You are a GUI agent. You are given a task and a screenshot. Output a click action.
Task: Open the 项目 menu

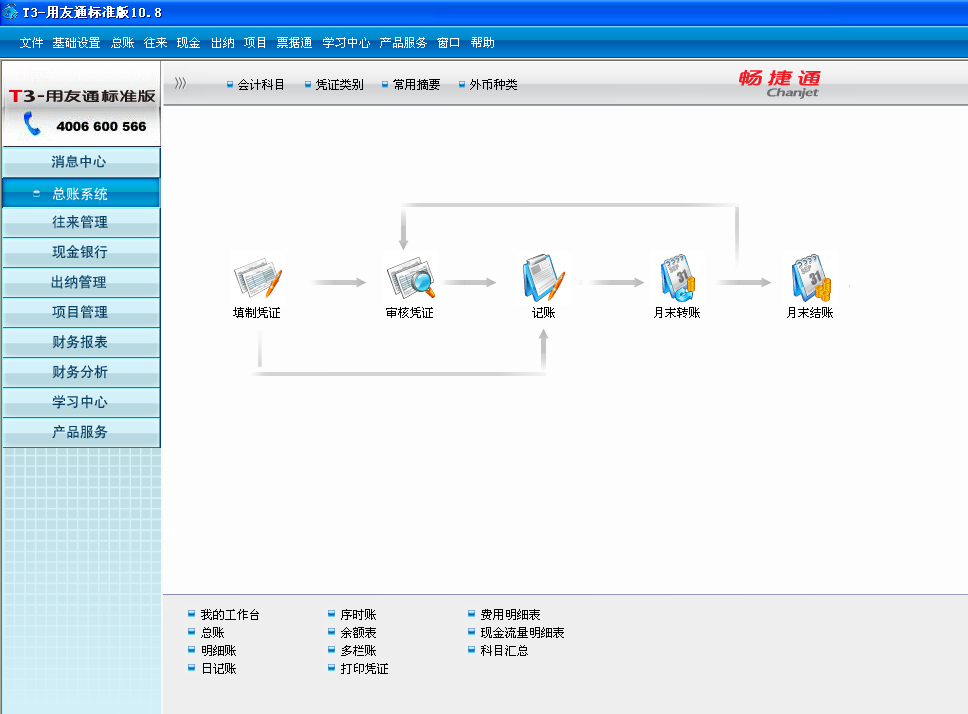[x=255, y=43]
